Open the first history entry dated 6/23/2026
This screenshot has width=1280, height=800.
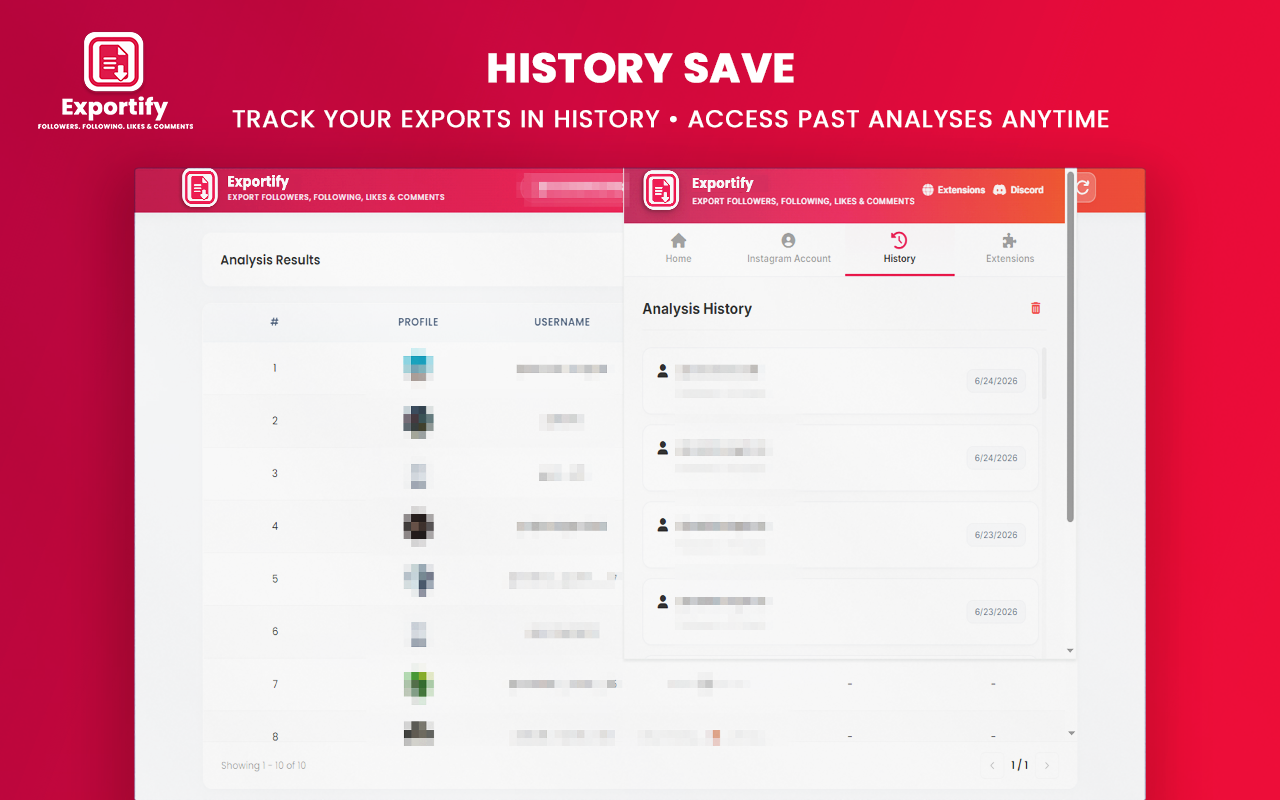click(x=840, y=535)
